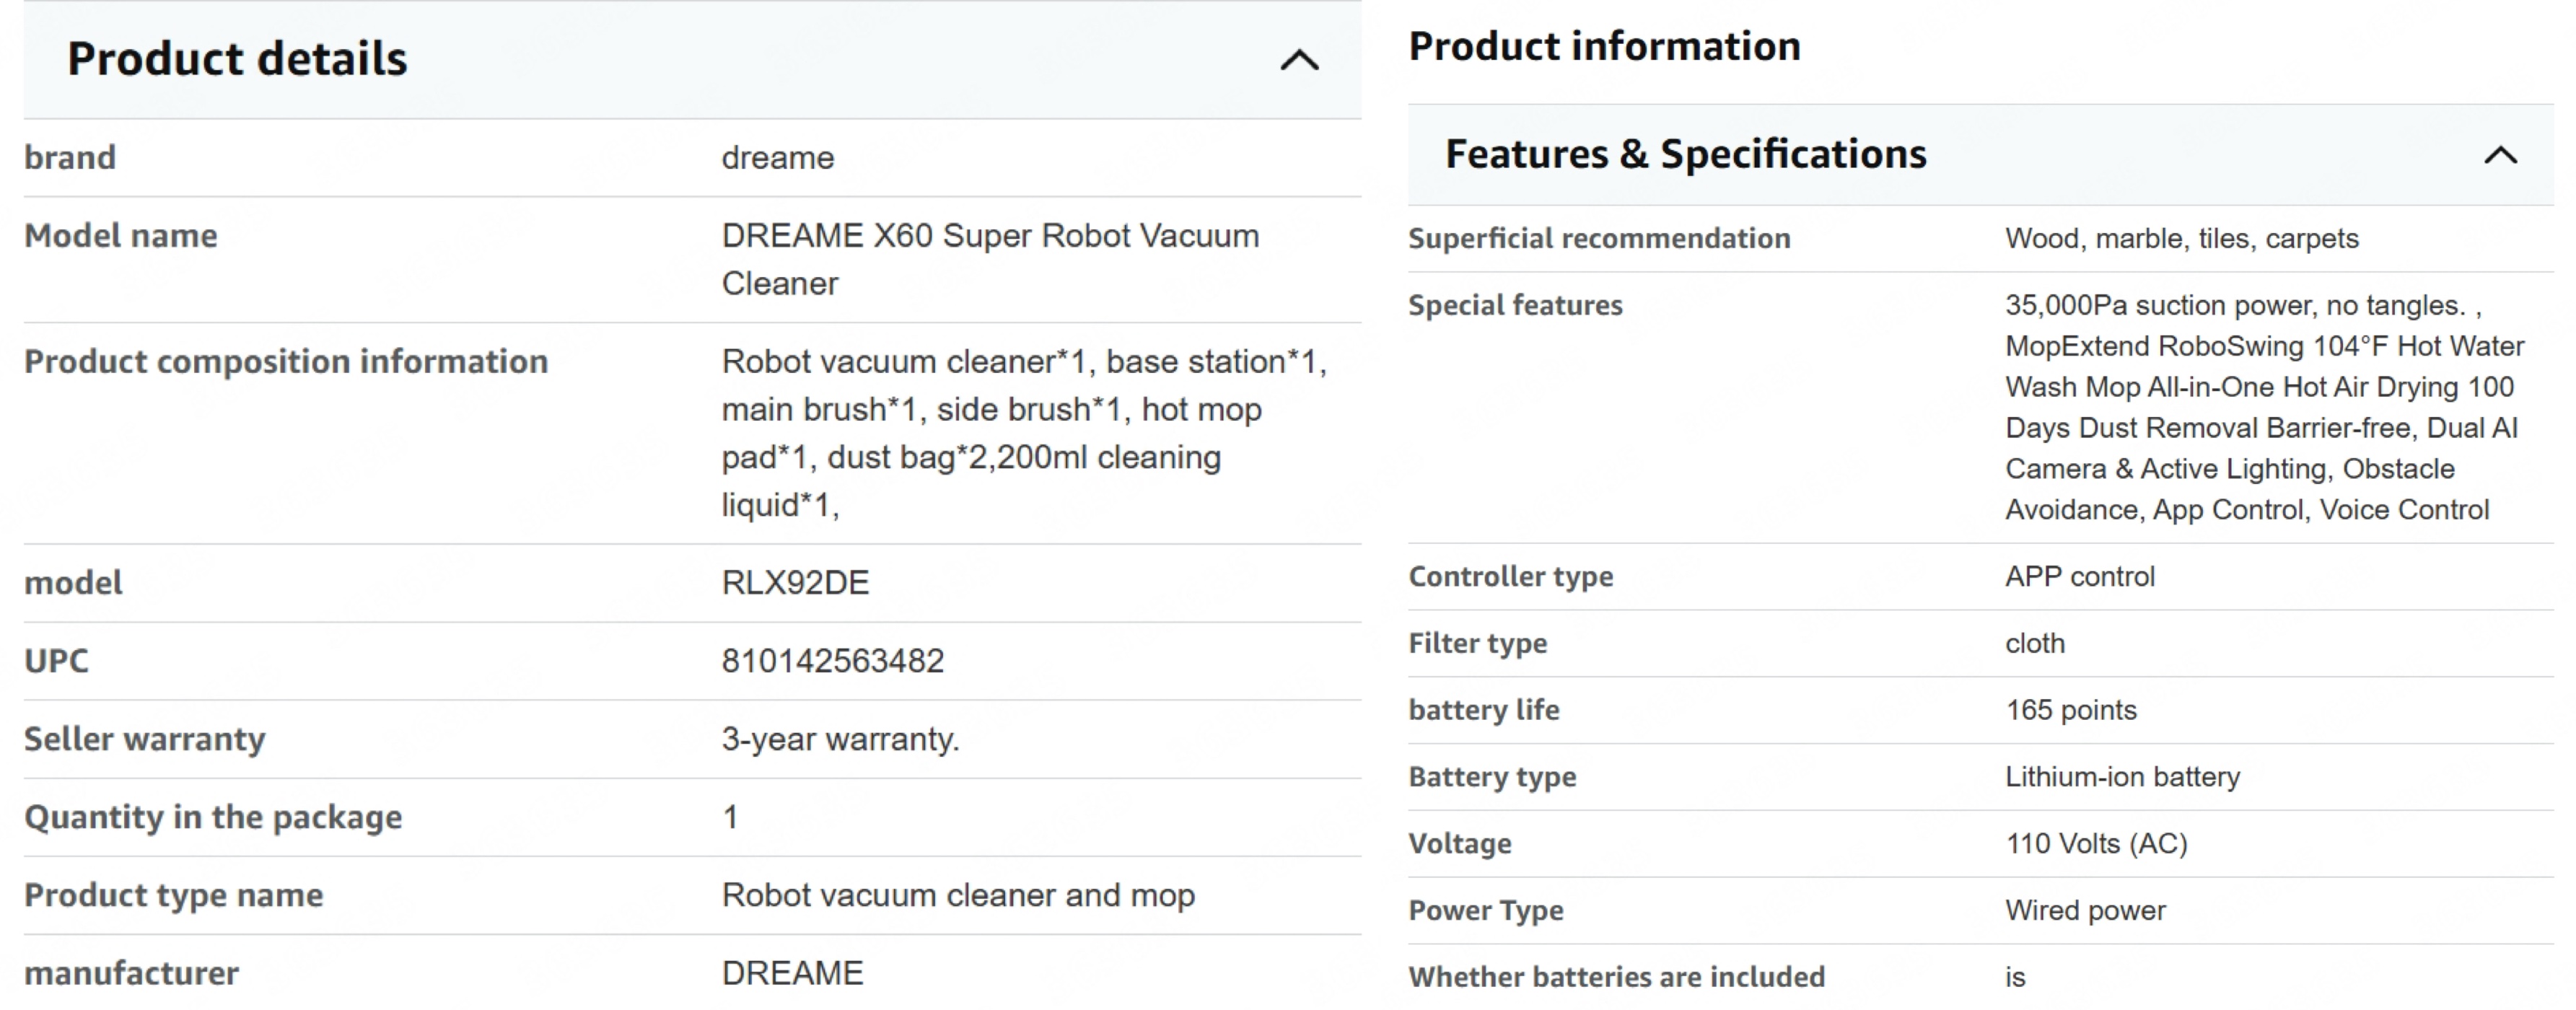The image size is (2576, 1010).
Task: Collapse the Features & Specifications chevron
Action: [x=2500, y=155]
